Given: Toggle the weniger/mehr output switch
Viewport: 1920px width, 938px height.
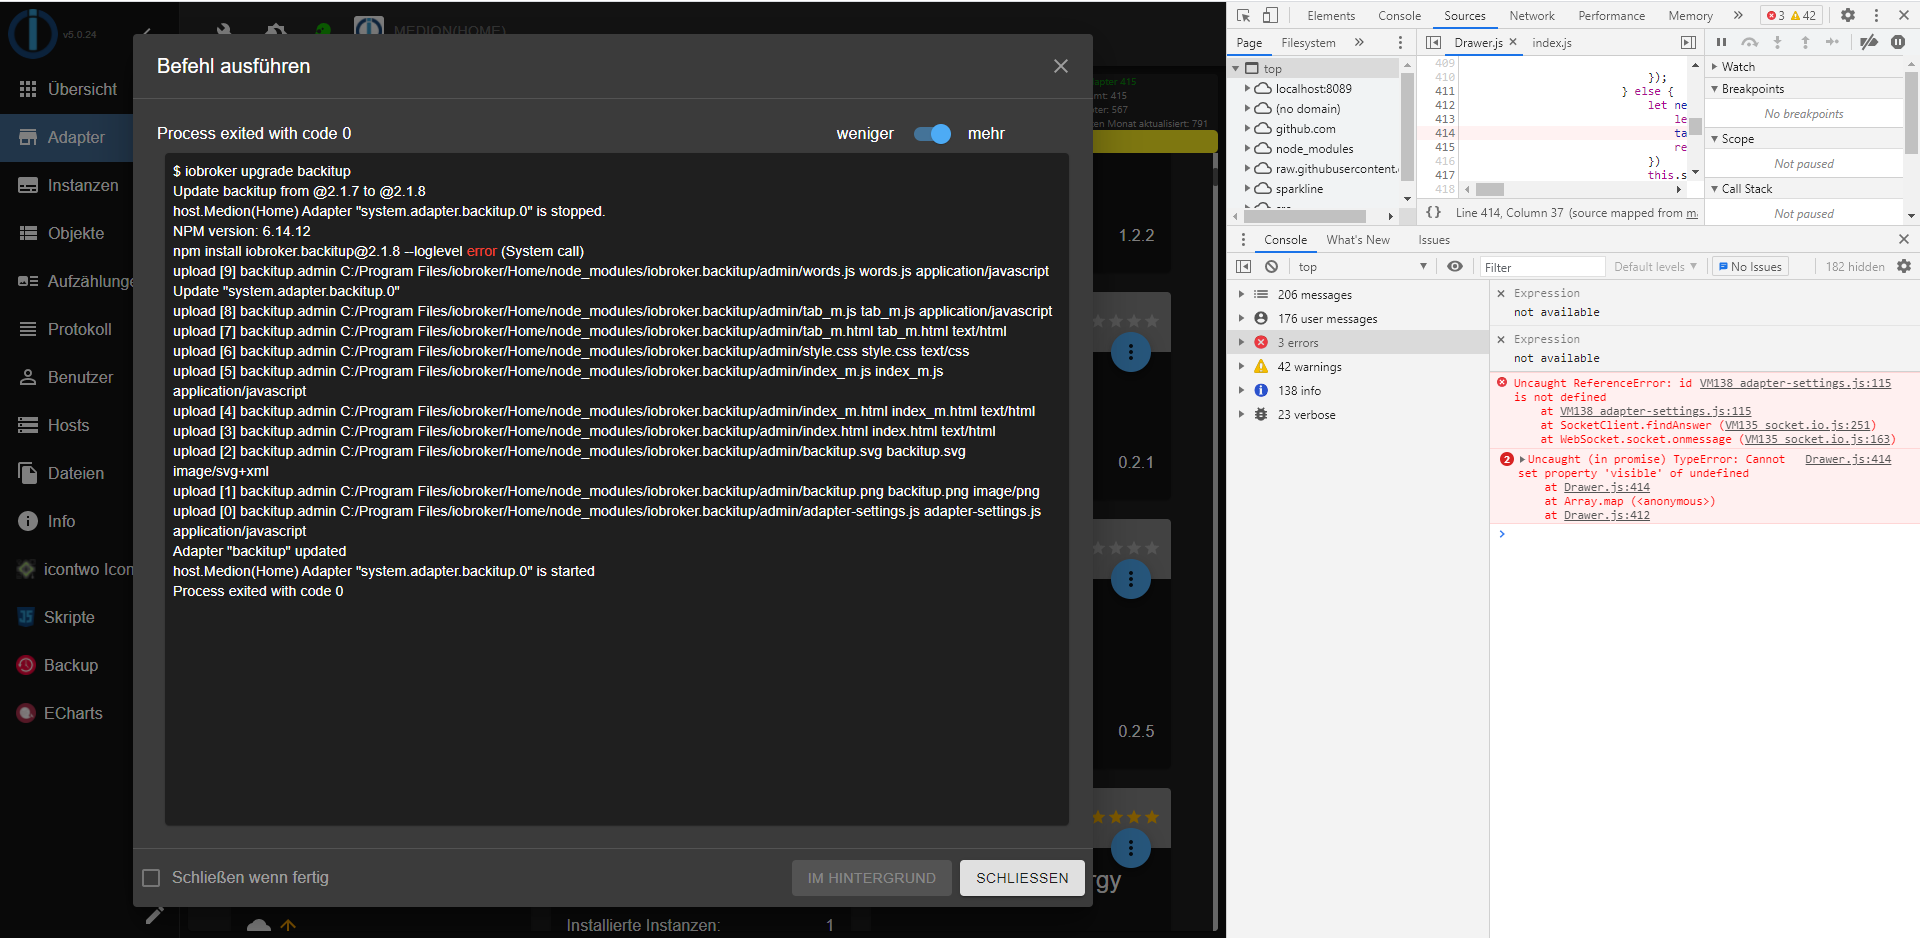Looking at the screenshot, I should pyautogui.click(x=932, y=134).
